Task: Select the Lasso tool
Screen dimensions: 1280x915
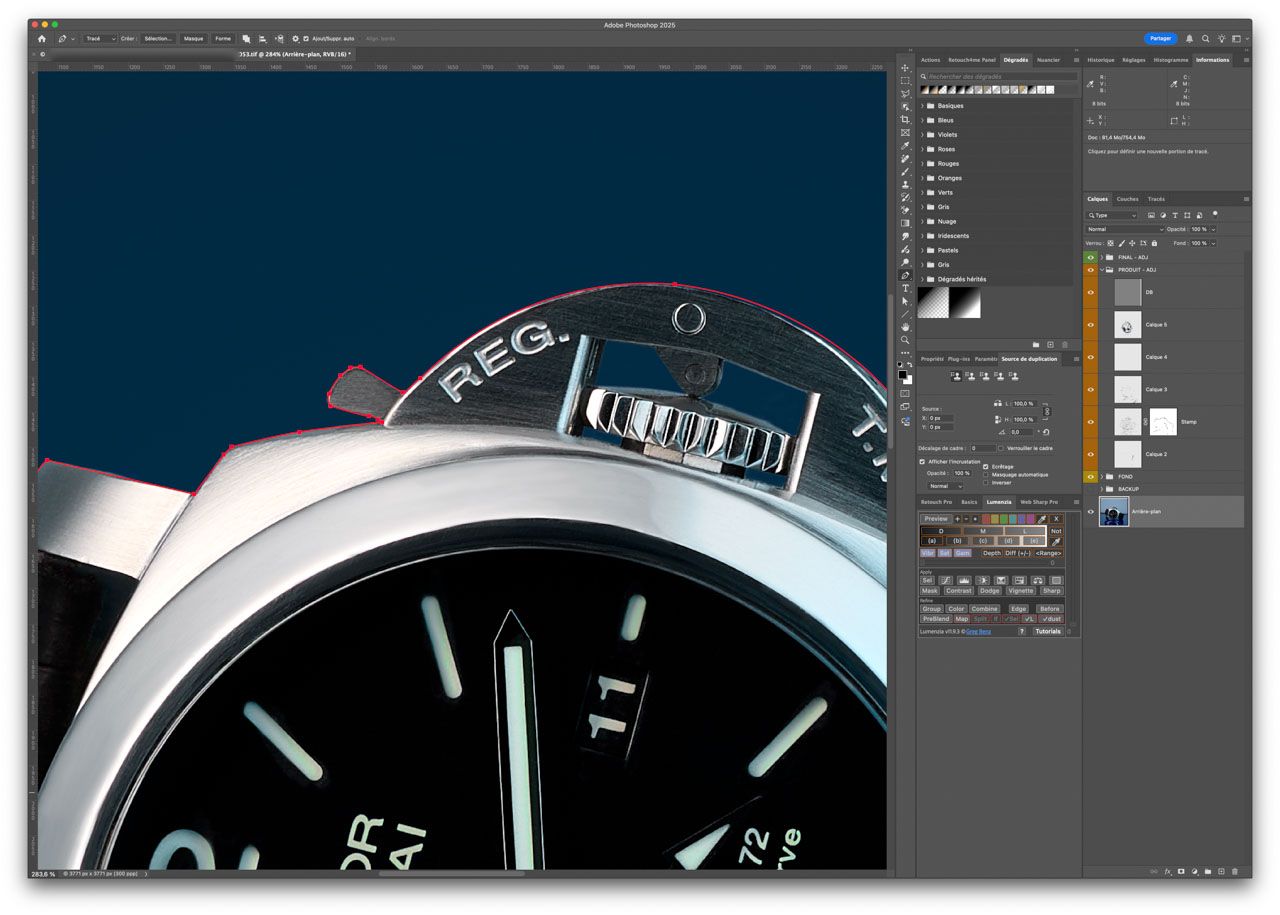Action: (905, 94)
